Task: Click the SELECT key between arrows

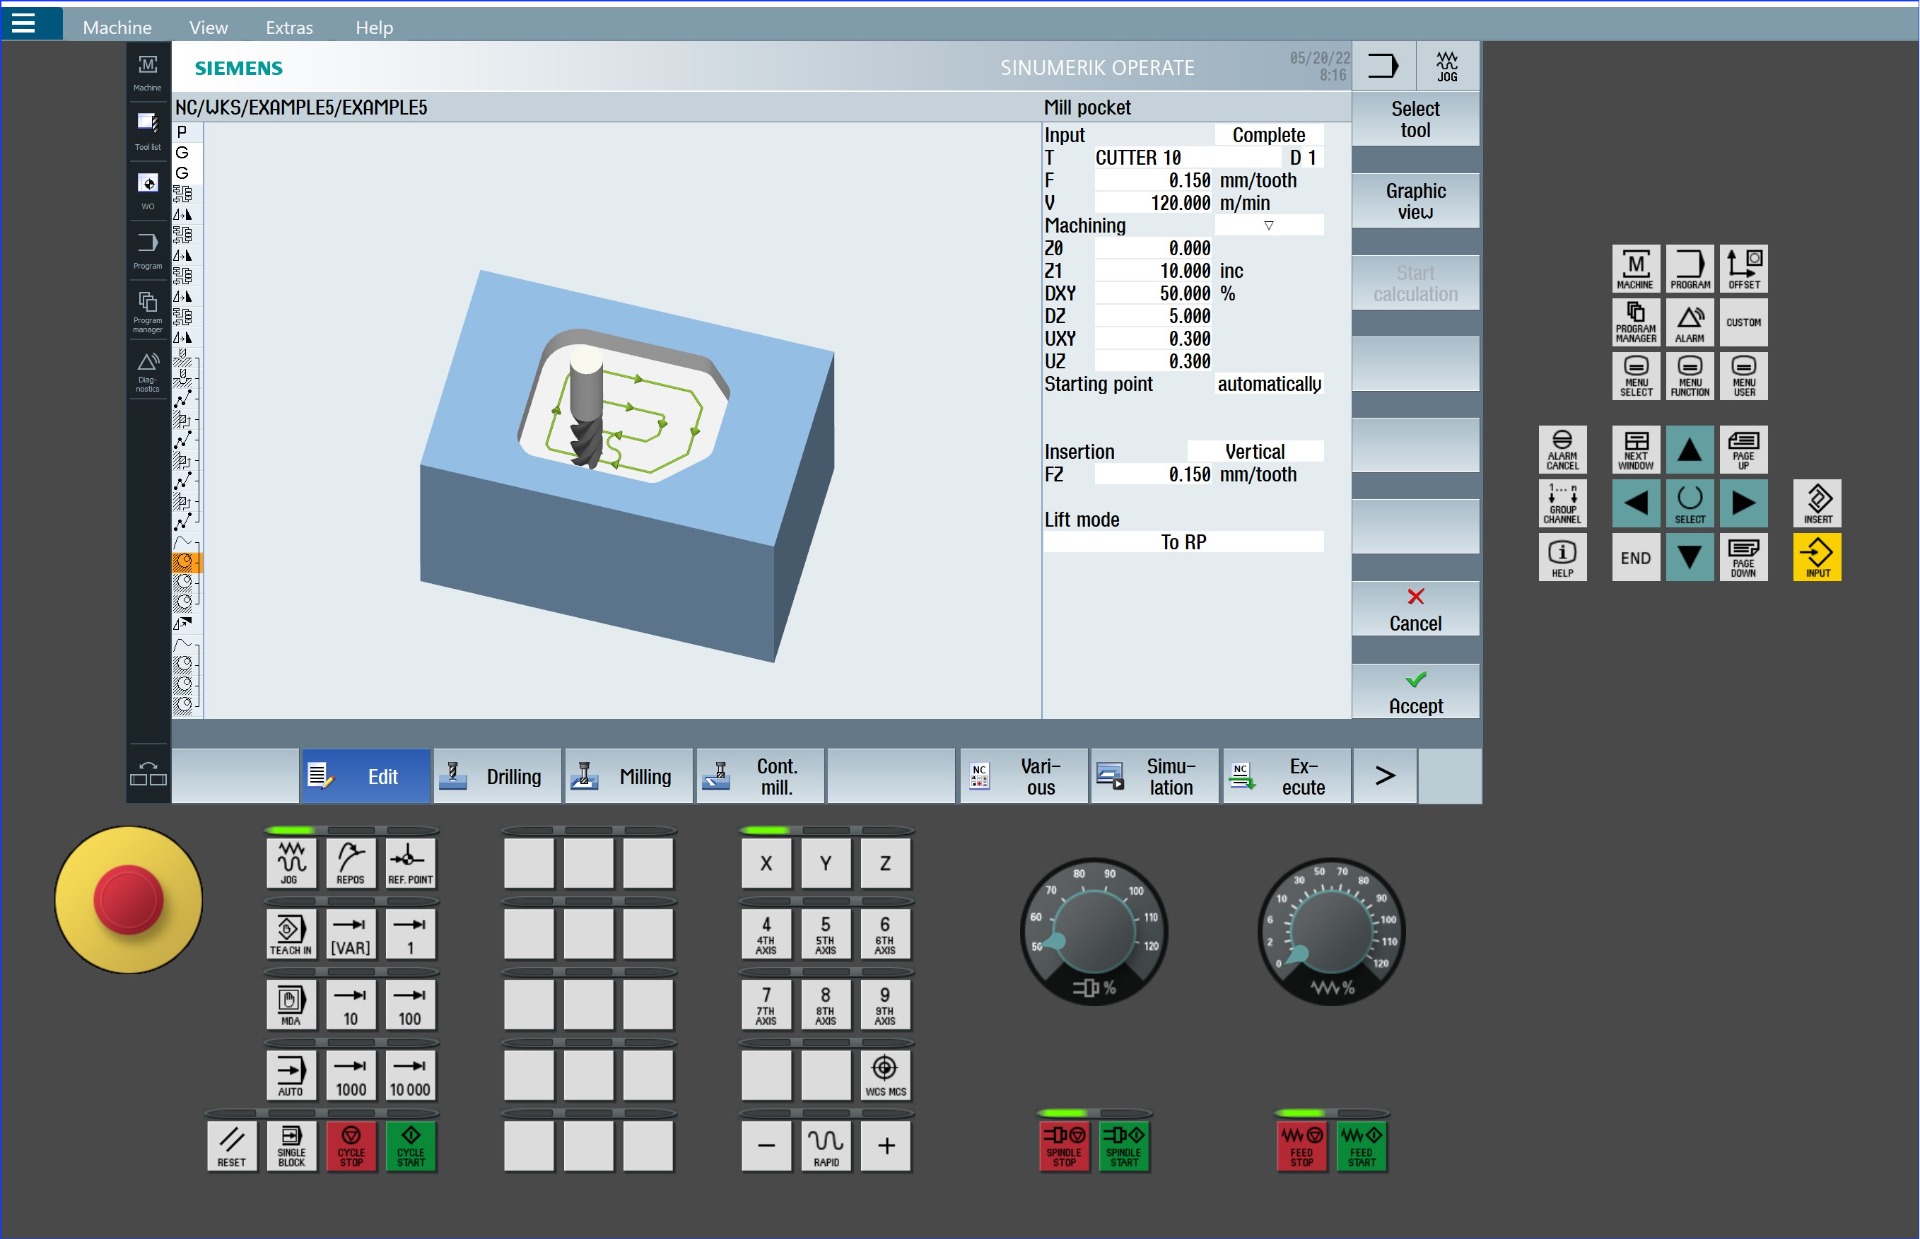Action: click(1690, 503)
